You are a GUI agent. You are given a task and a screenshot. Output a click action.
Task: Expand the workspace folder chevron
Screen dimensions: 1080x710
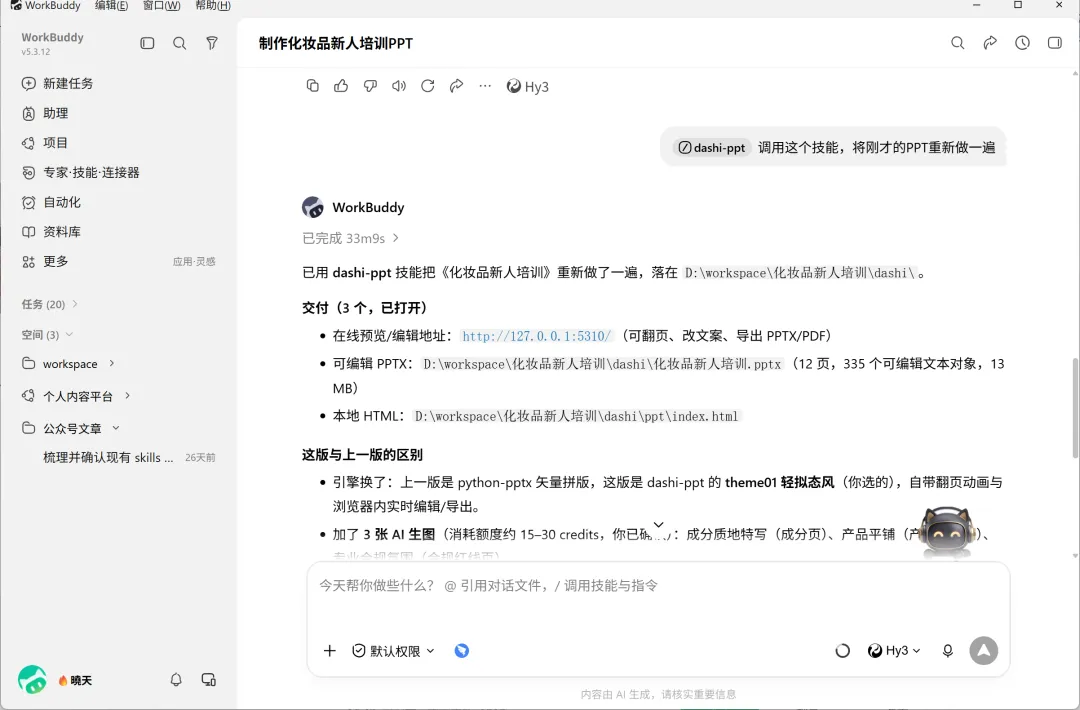pos(112,363)
